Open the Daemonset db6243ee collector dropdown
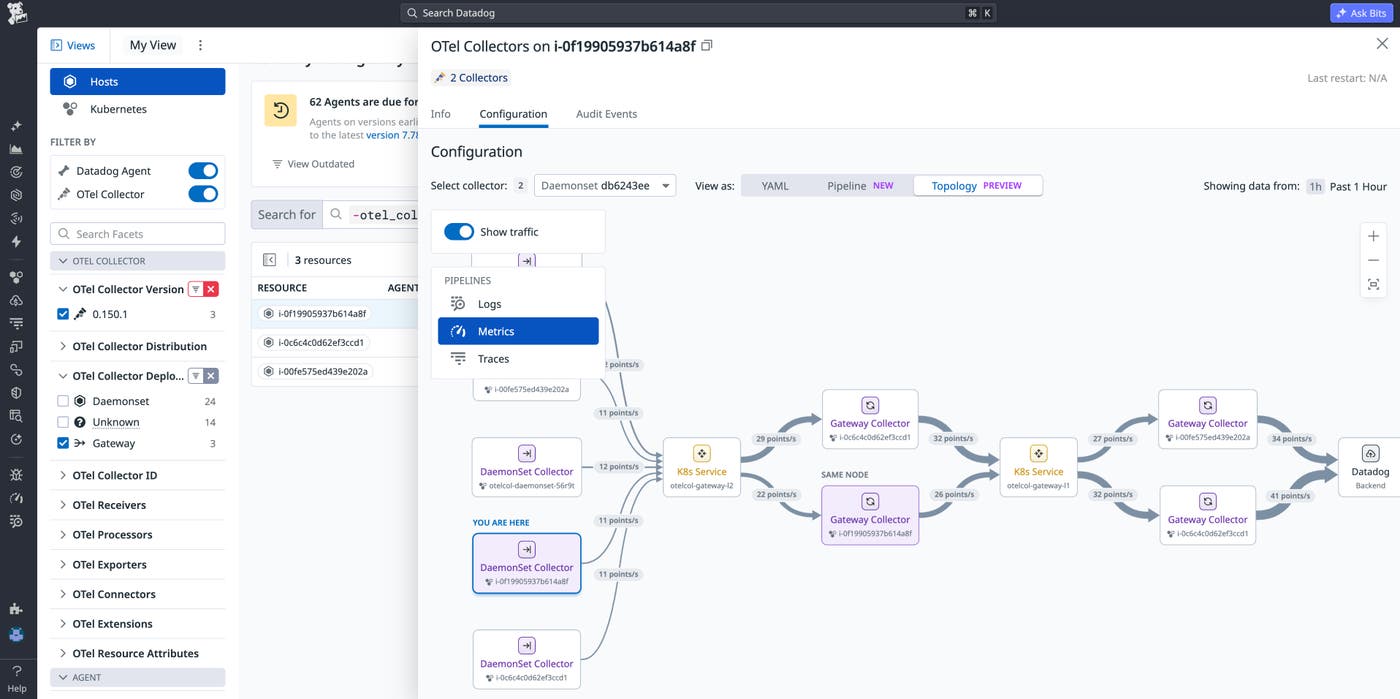The image size is (1400, 699). click(x=605, y=186)
